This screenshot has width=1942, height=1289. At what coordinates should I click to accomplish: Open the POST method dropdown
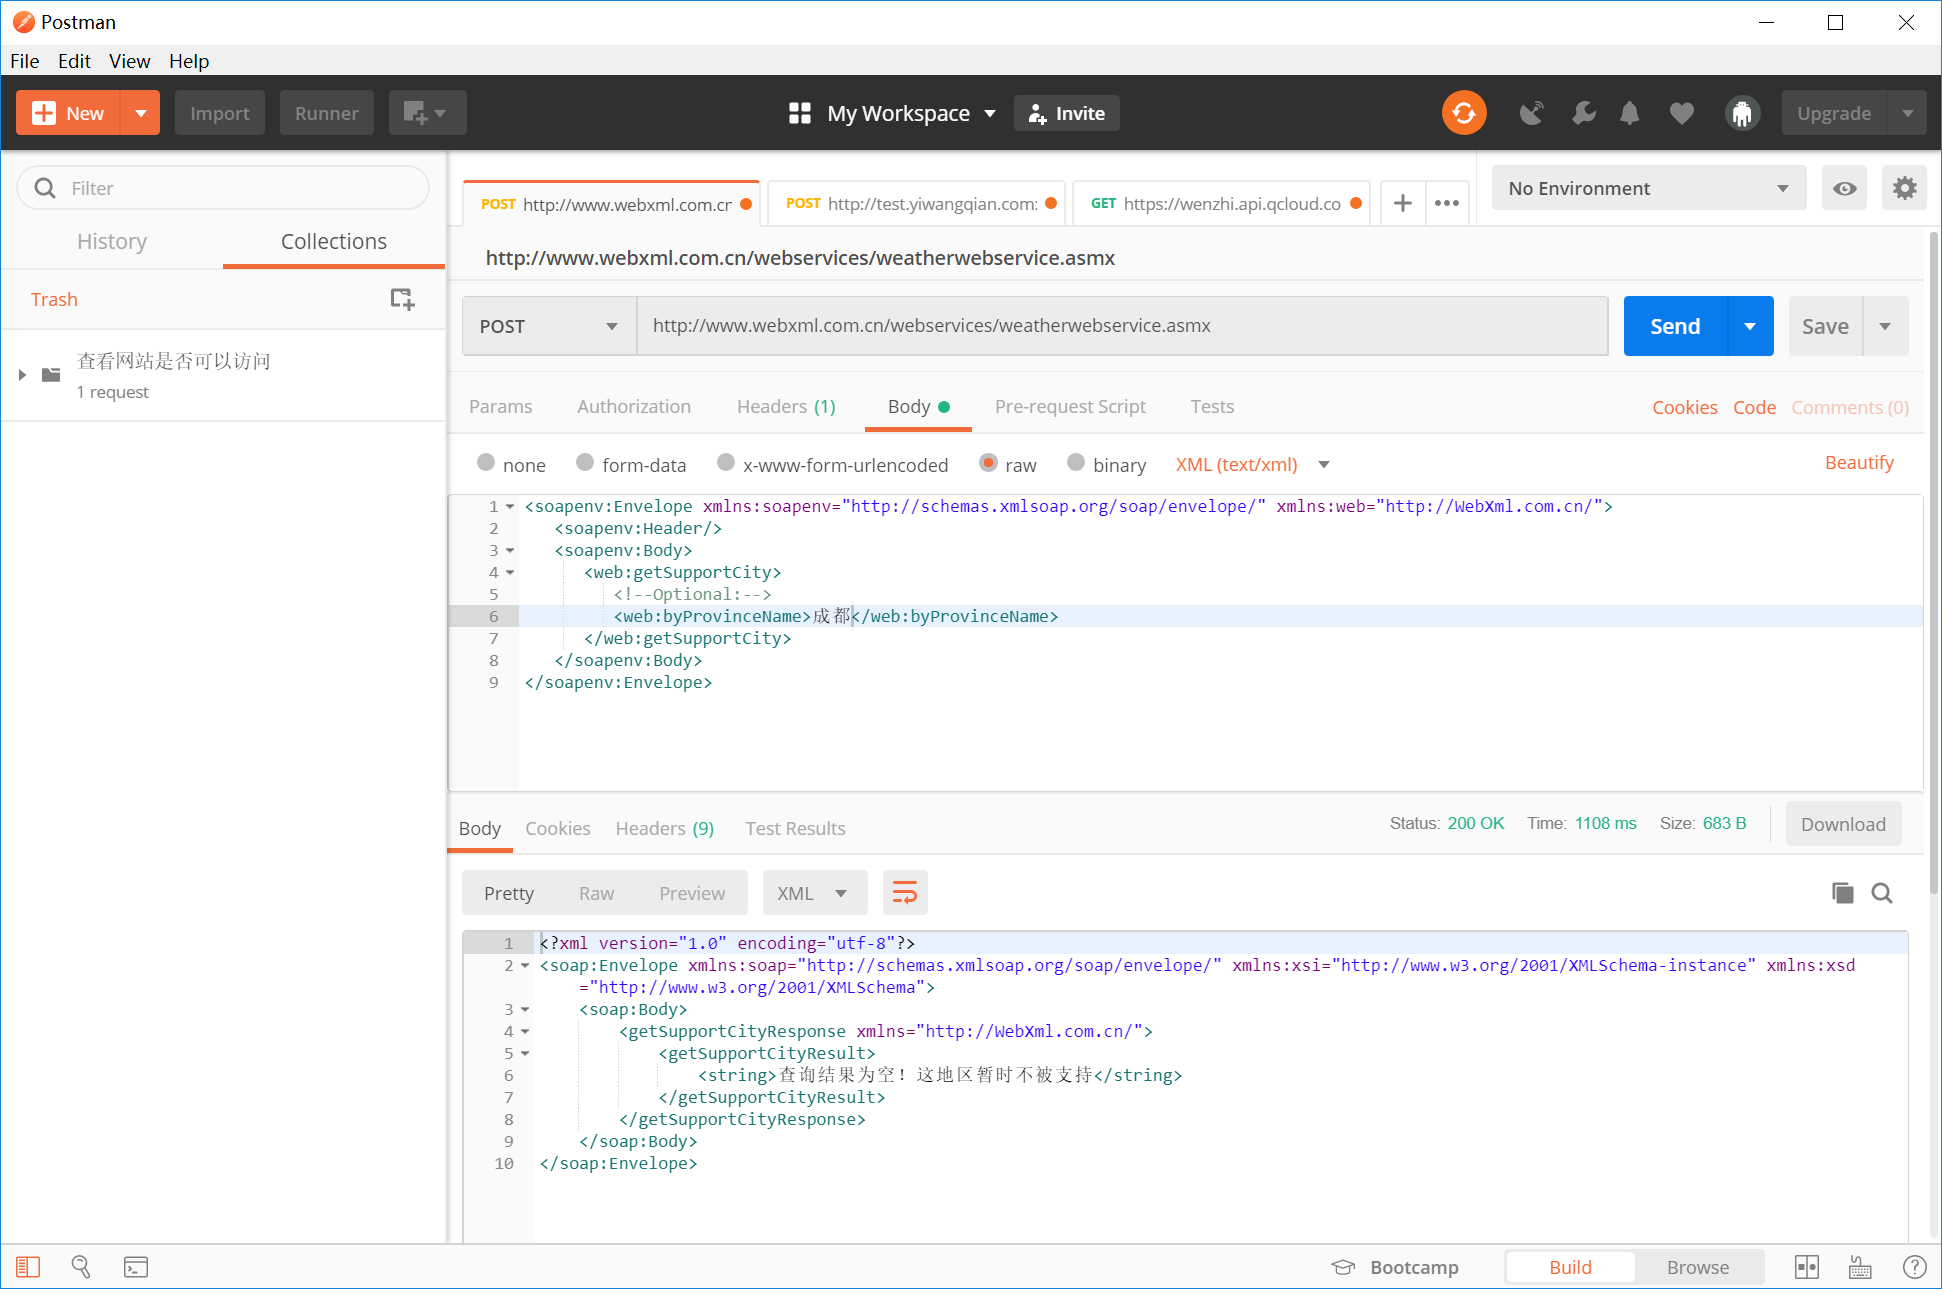point(548,326)
